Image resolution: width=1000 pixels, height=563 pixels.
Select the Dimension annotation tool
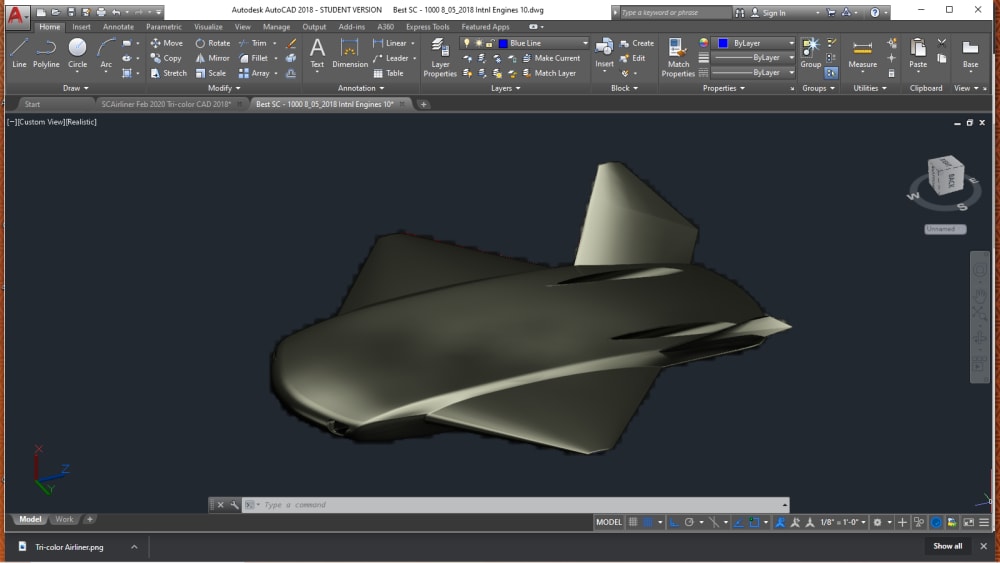pyautogui.click(x=350, y=52)
